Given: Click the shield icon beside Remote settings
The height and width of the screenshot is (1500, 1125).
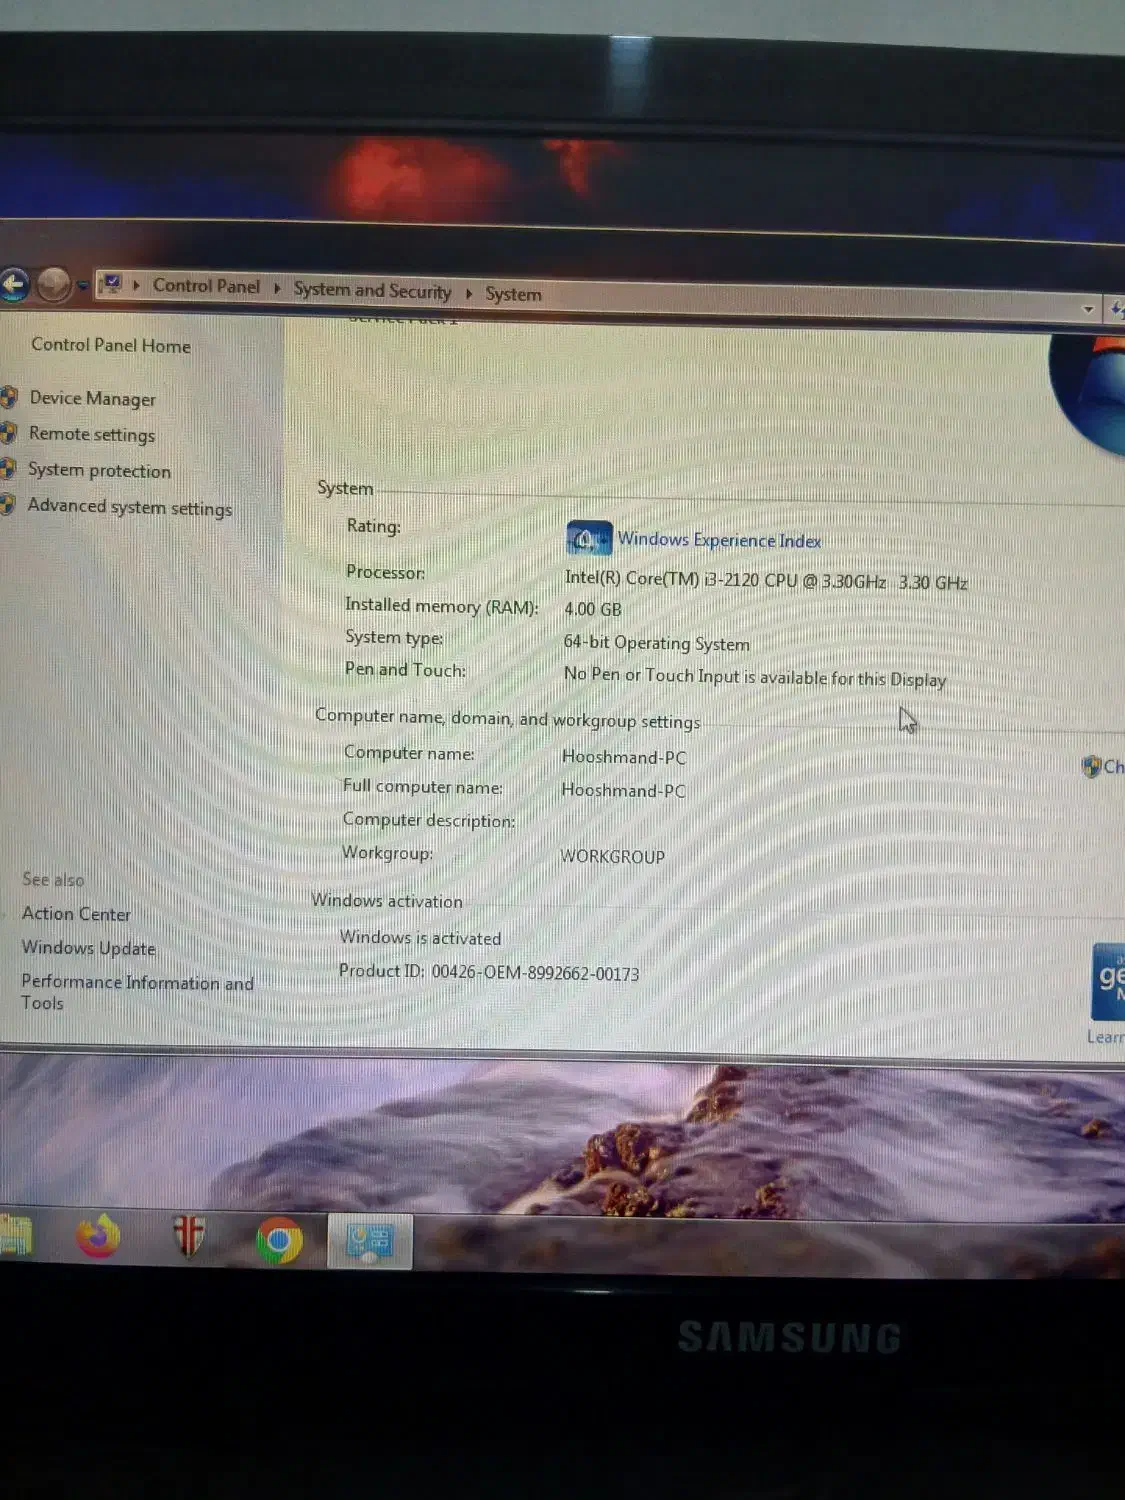Looking at the screenshot, I should tap(9, 433).
